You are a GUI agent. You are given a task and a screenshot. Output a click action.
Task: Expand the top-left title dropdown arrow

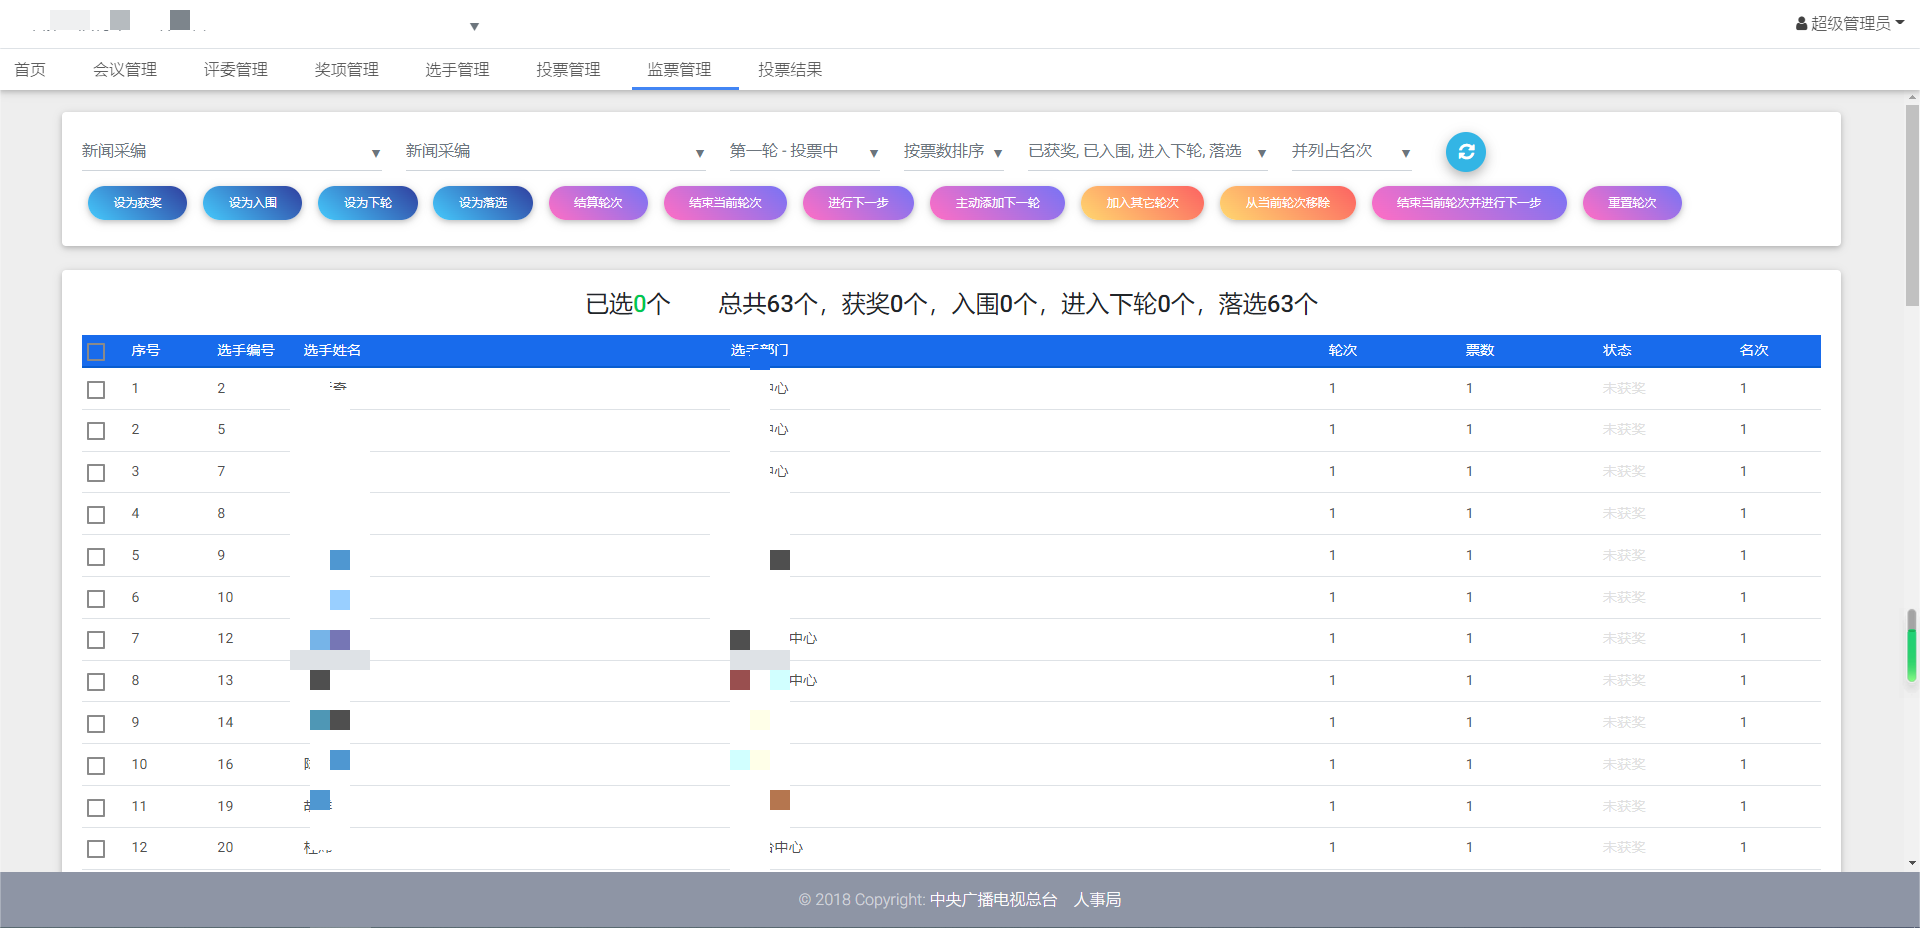tap(474, 27)
